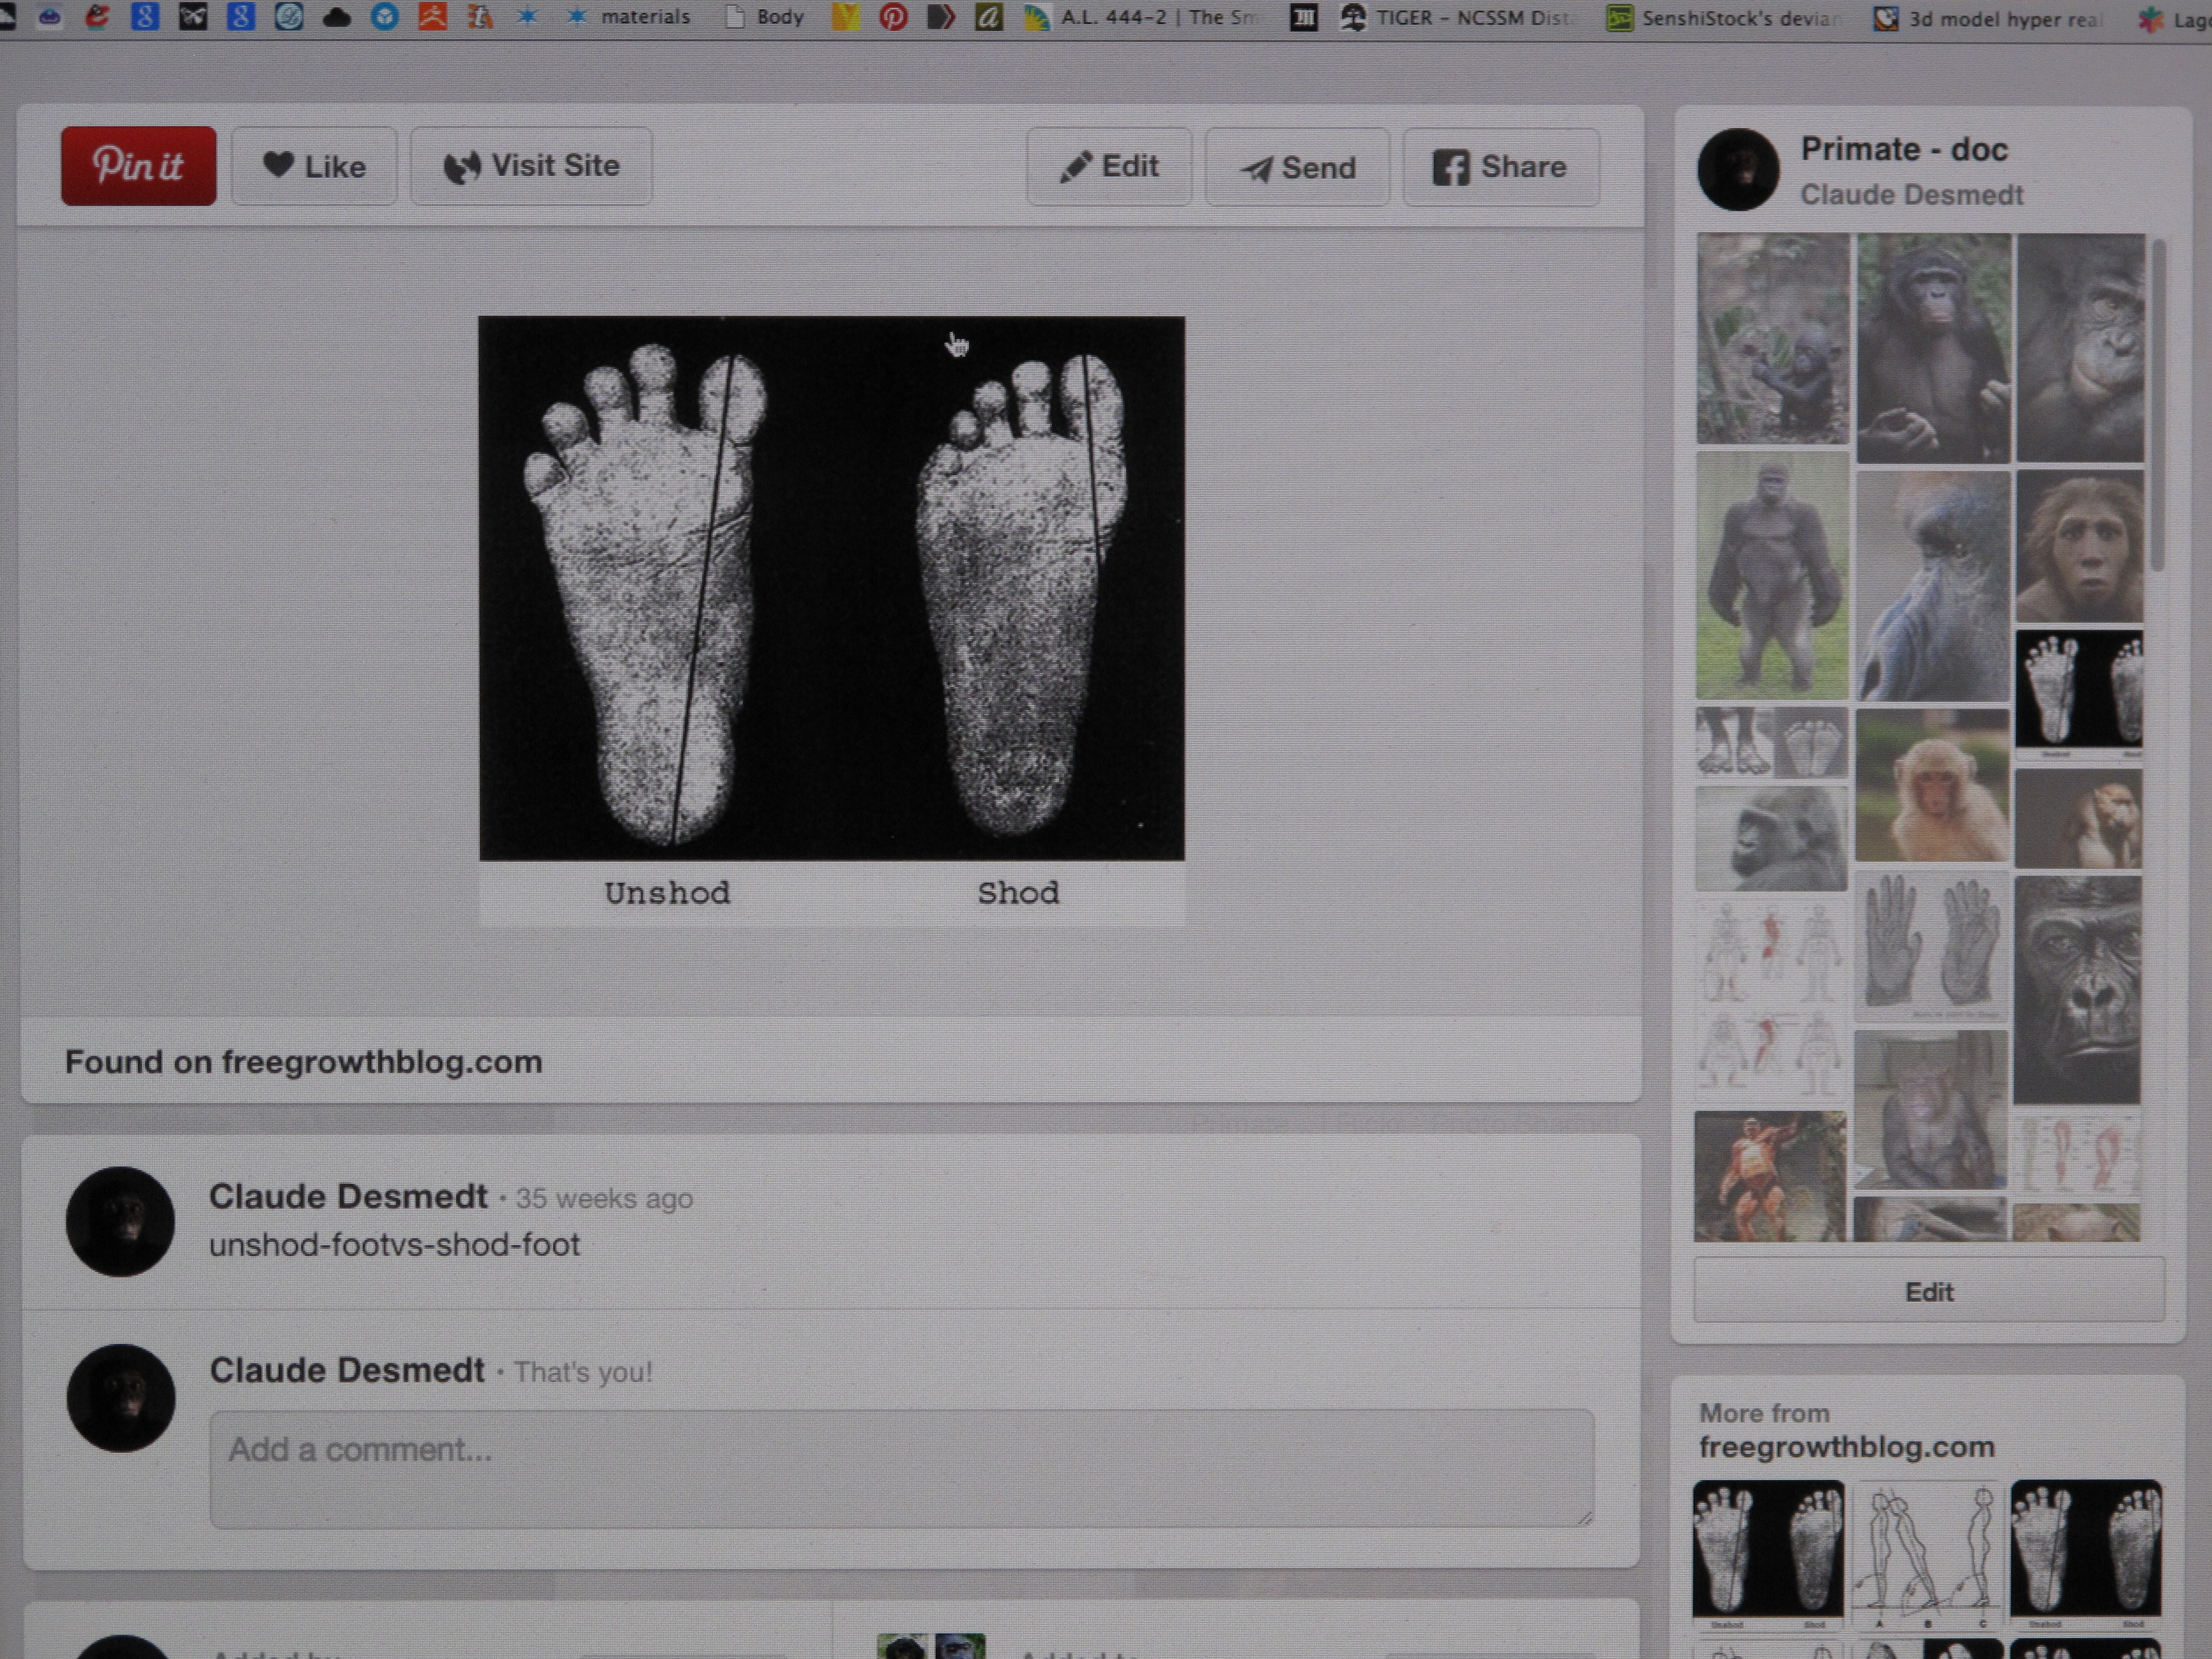Open the Body bookmark
2212x1659 pixels.
765,17
